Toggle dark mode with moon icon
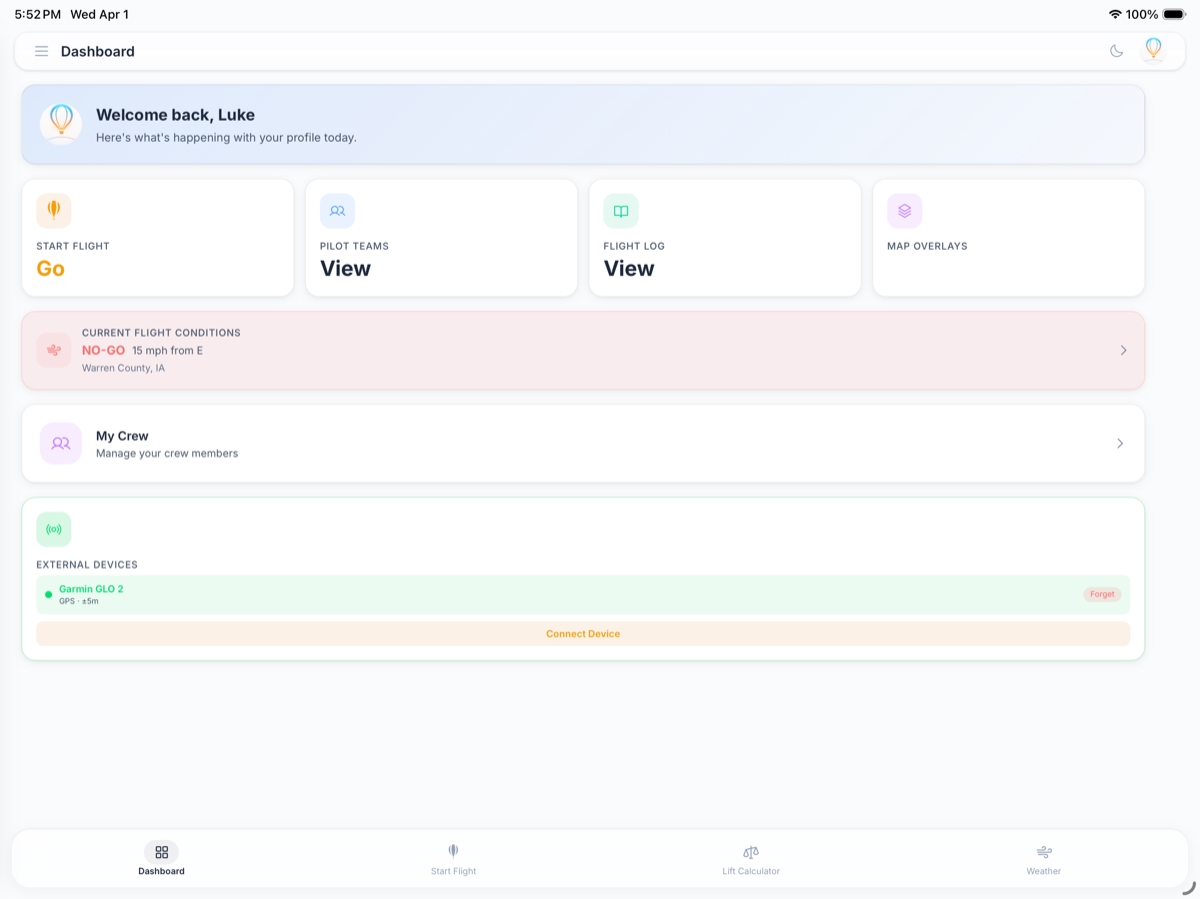Viewport: 1200px width, 899px height. click(x=1116, y=51)
